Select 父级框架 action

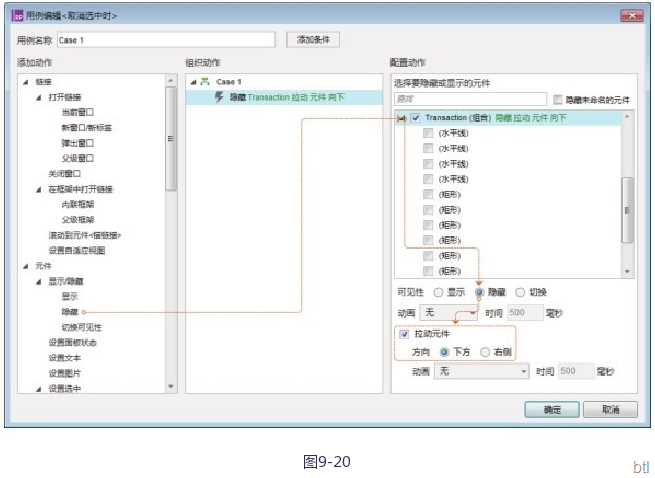78,219
